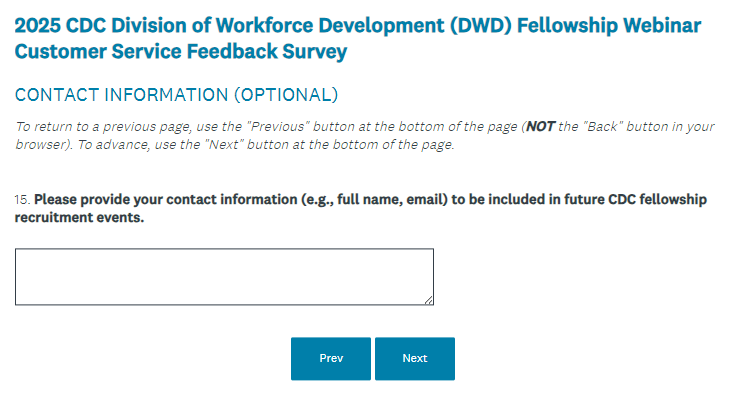Click the quoted "Back" word in instructions
Screen dimensions: 732x393
click(x=603, y=126)
